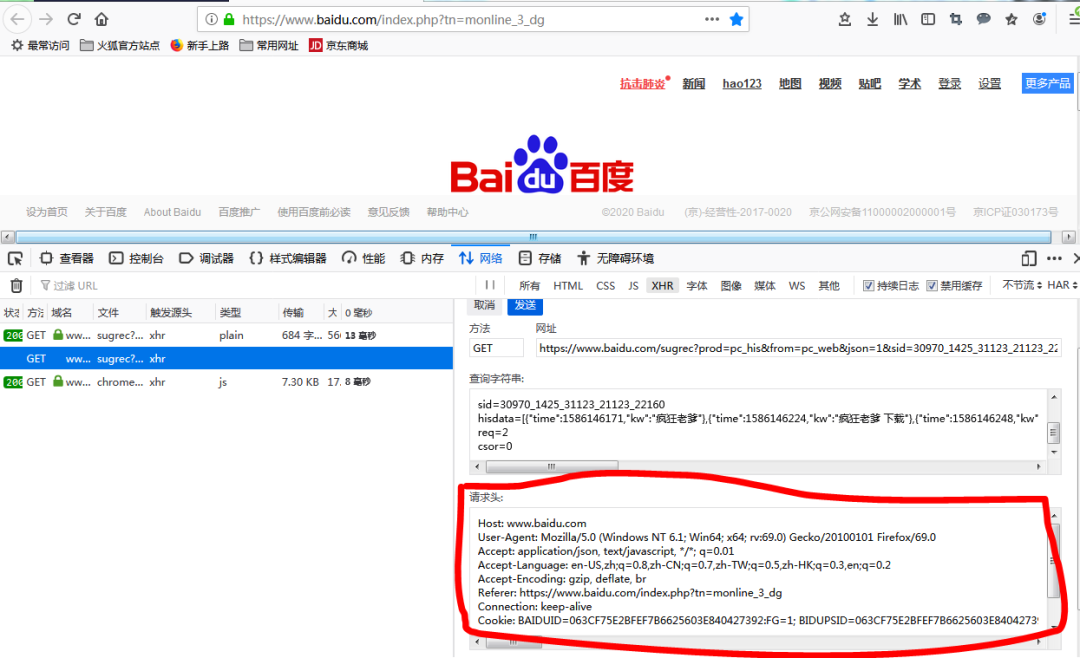Switch to the 查看器 inspector tab
Screen dimensions: 1080x658
pos(67,258)
